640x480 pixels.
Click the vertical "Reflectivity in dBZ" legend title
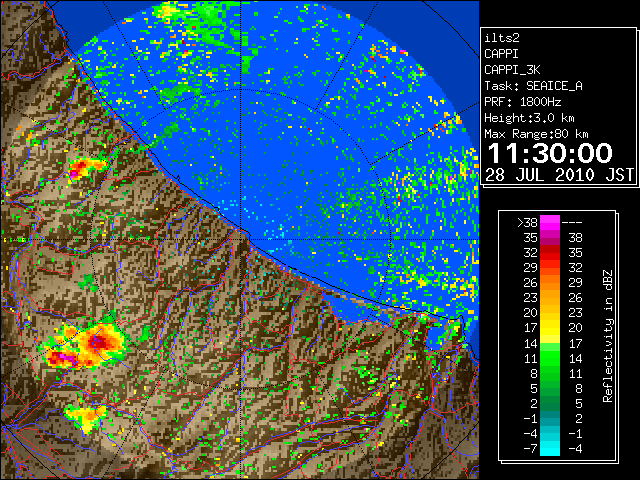[608, 336]
